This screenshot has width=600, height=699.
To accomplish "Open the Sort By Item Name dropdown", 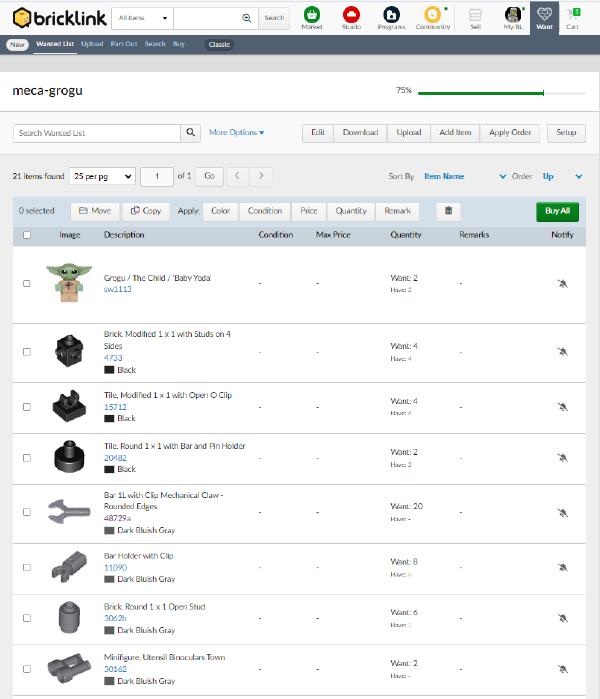I will [465, 177].
